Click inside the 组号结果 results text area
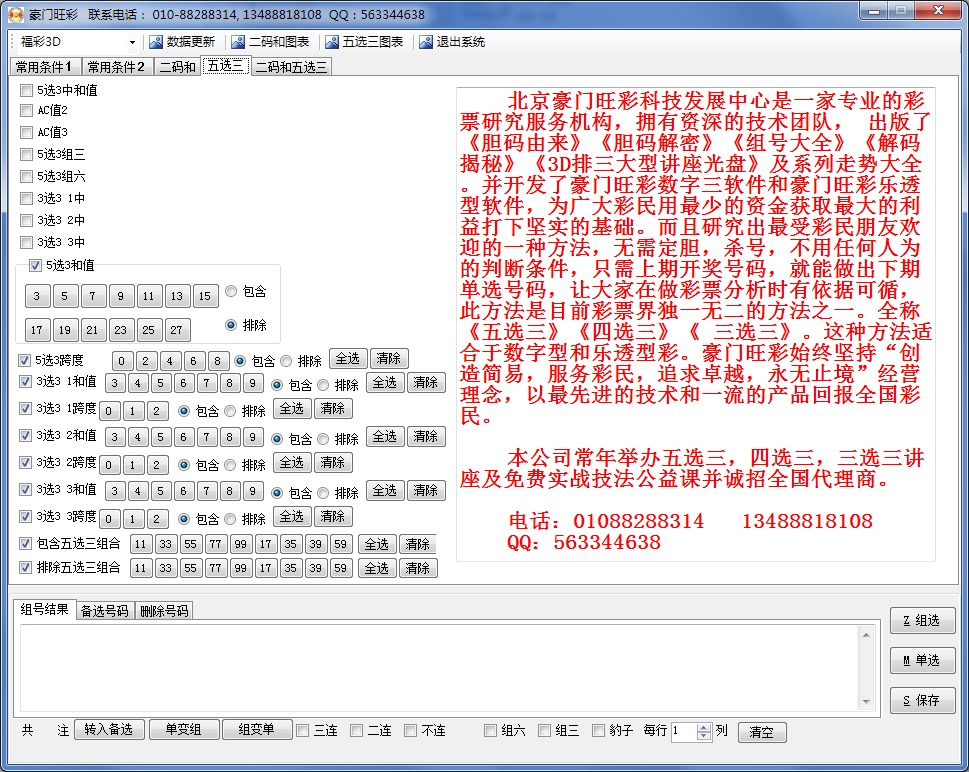This screenshot has height=772, width=969. tap(440, 667)
